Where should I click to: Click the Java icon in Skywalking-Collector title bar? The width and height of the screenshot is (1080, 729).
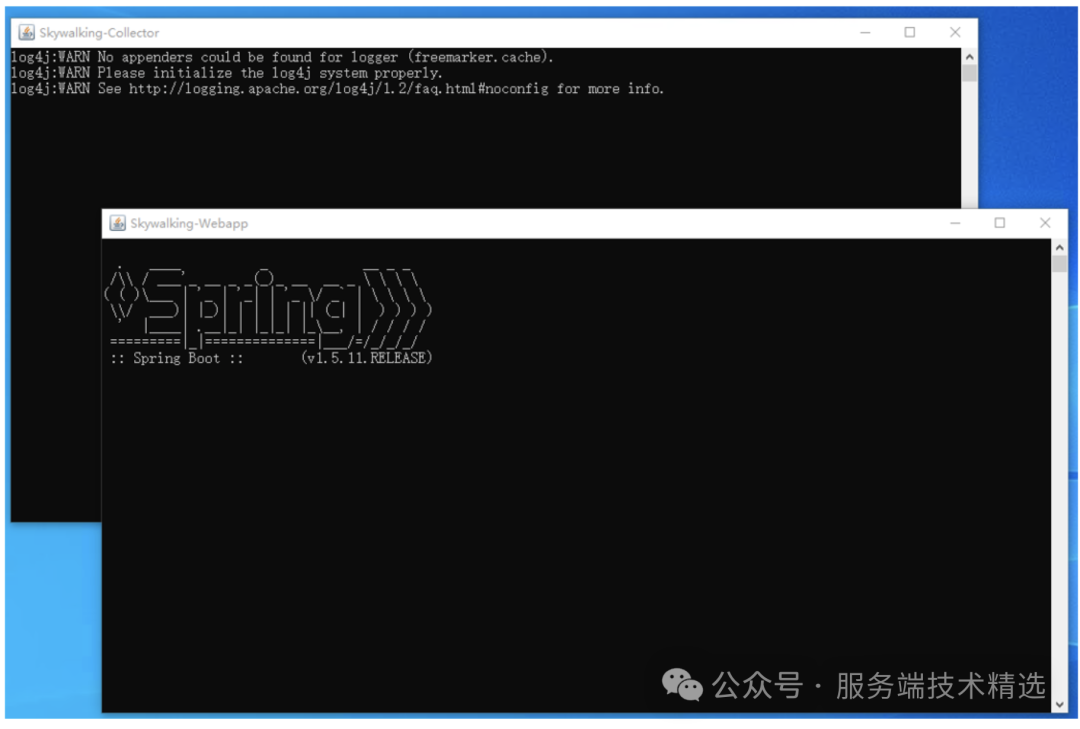click(x=27, y=32)
